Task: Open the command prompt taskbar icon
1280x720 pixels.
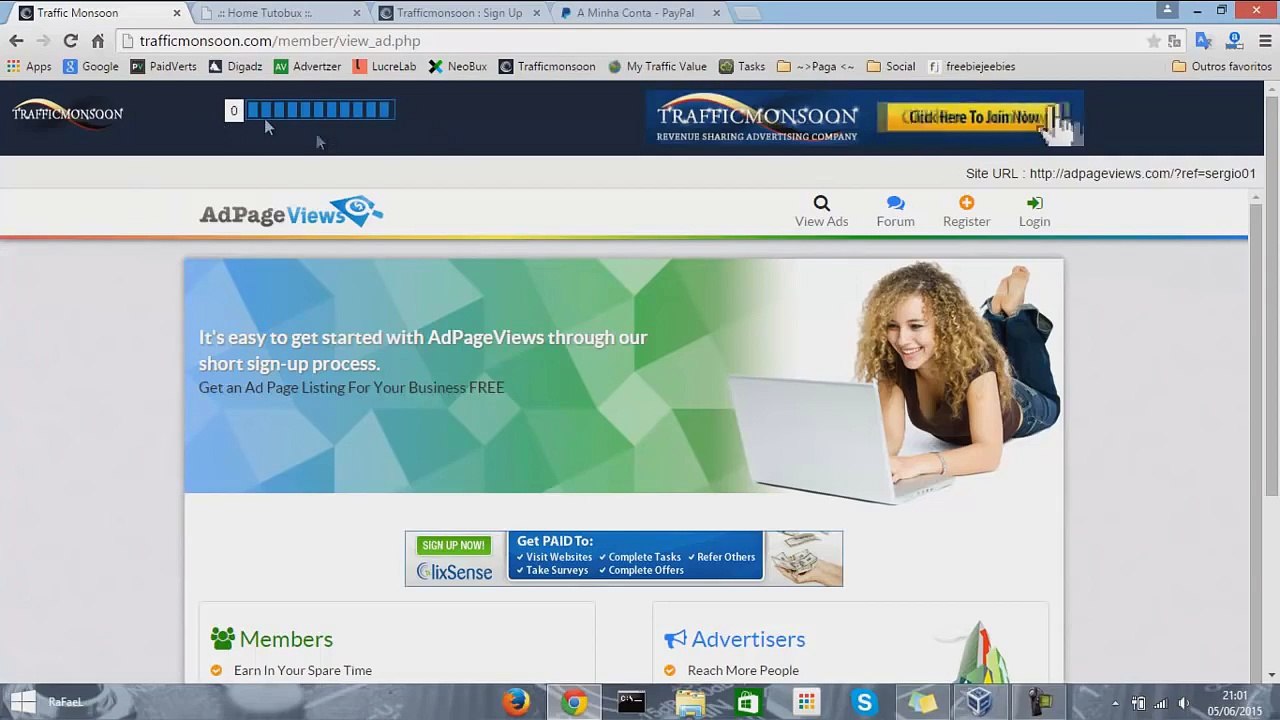Action: [x=631, y=702]
